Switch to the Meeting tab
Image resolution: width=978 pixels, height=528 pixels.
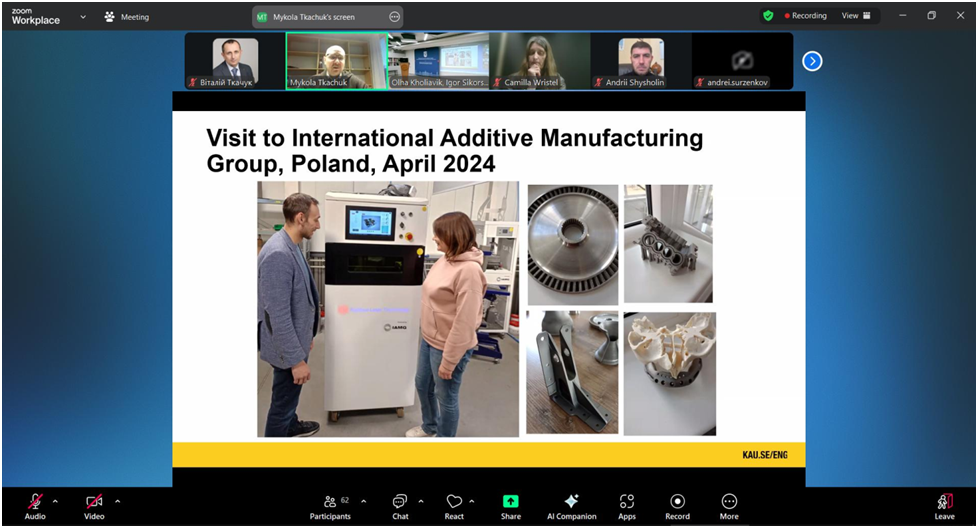(127, 17)
